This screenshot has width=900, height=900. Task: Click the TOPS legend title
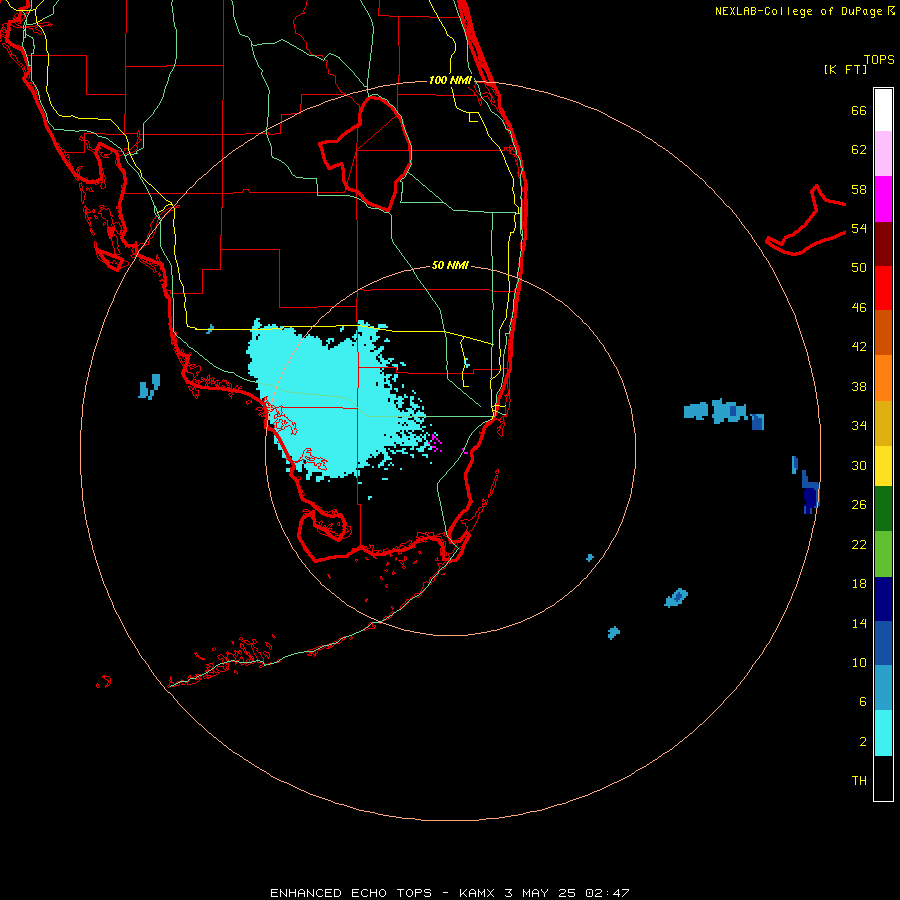[879, 59]
